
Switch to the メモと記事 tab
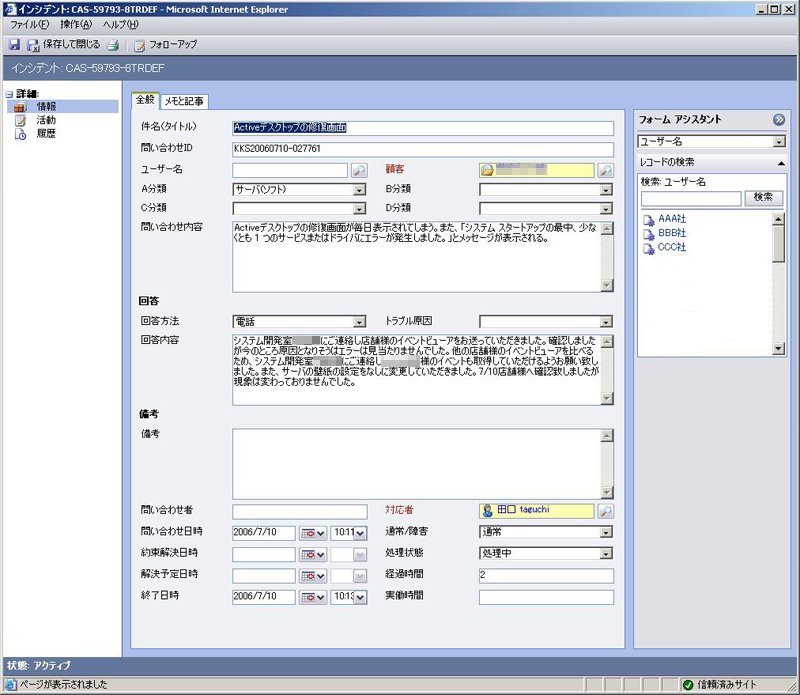click(184, 102)
